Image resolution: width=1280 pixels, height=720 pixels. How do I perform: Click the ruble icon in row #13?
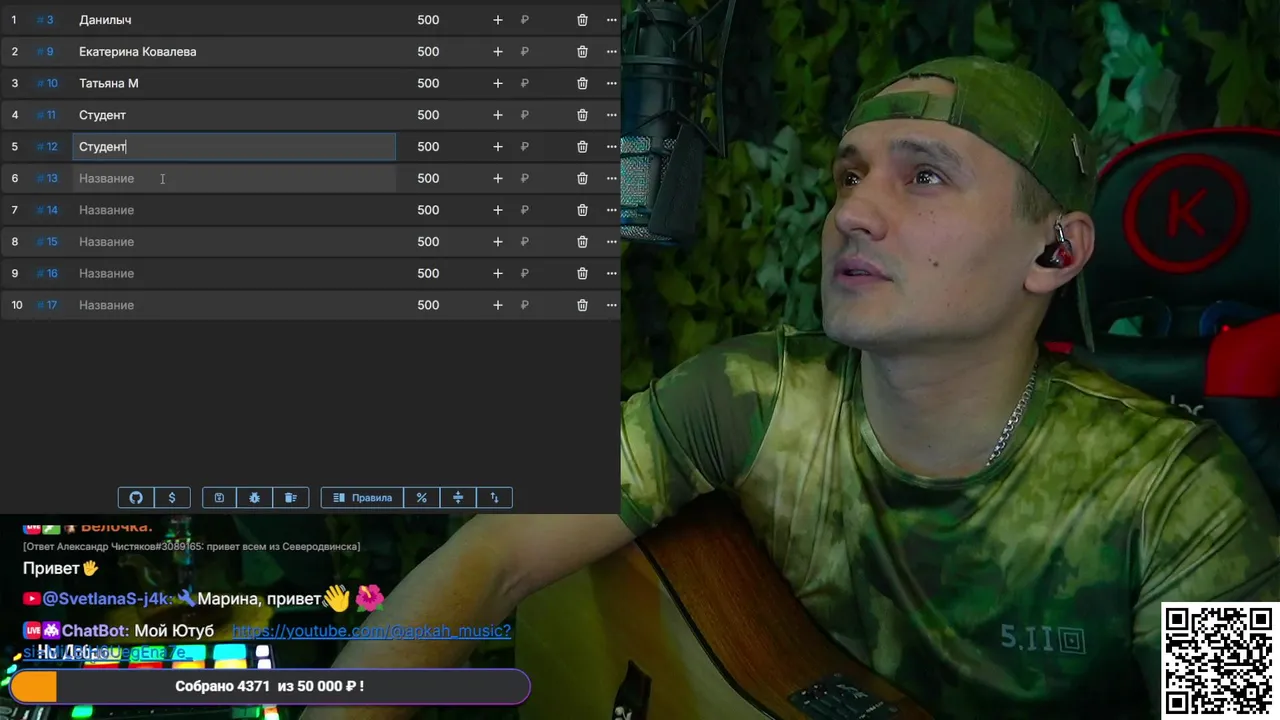click(524, 178)
